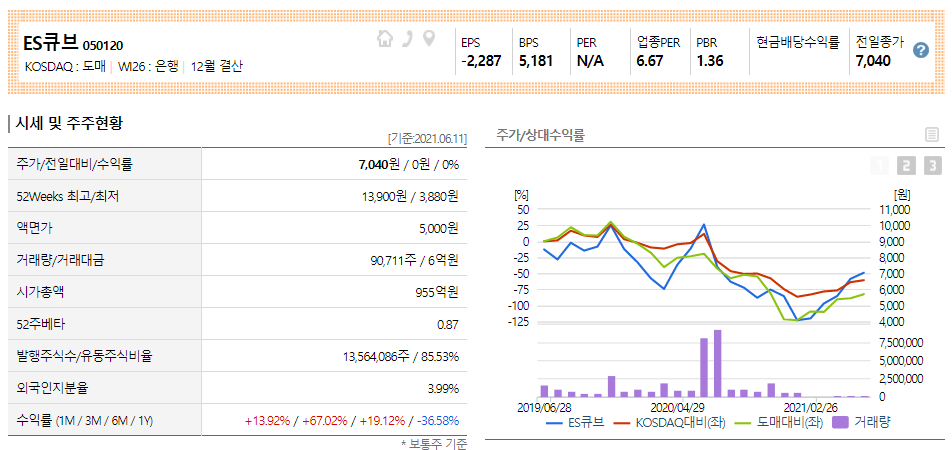Screen dimensions: 952x450
Task: Open the blue help question mark icon
Action: tap(921, 50)
